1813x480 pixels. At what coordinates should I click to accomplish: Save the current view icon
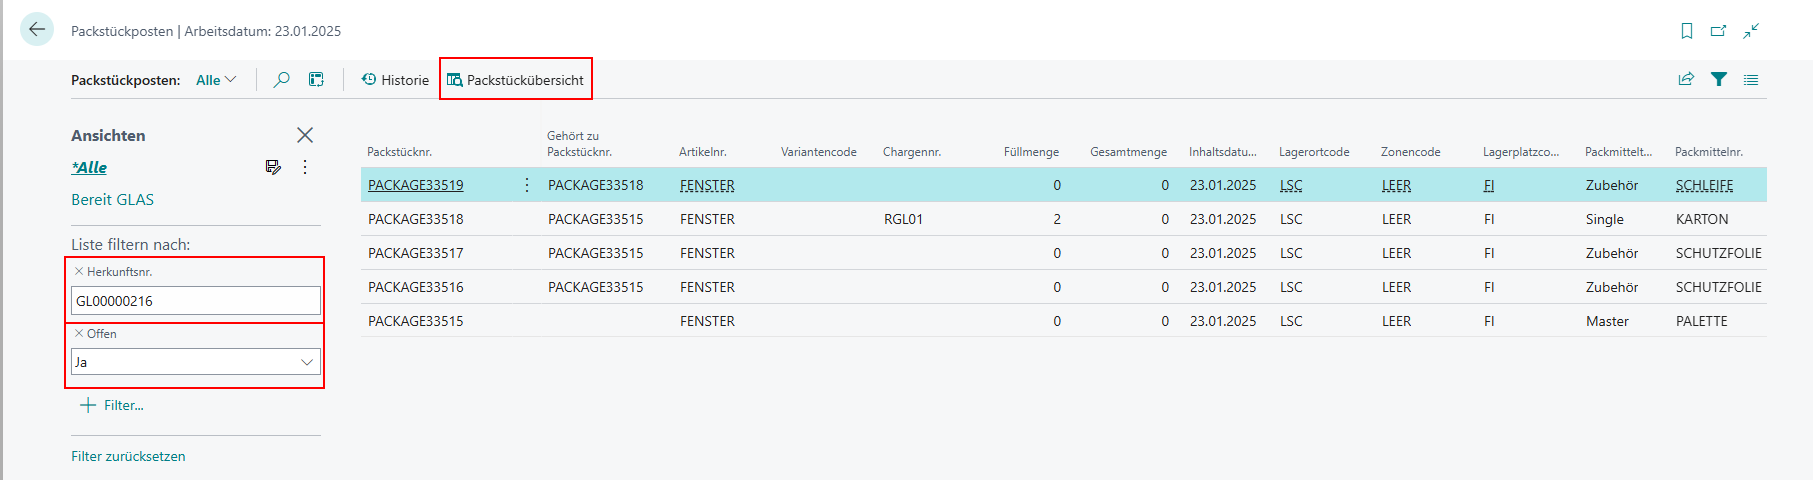click(x=273, y=167)
